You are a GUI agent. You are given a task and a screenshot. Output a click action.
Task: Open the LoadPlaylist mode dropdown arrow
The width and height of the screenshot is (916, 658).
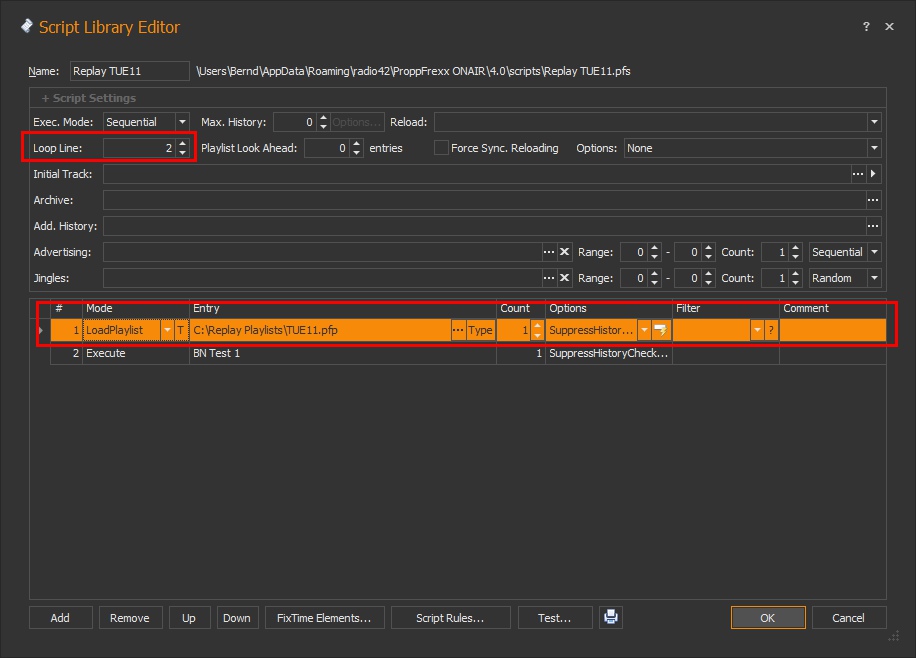click(167, 330)
